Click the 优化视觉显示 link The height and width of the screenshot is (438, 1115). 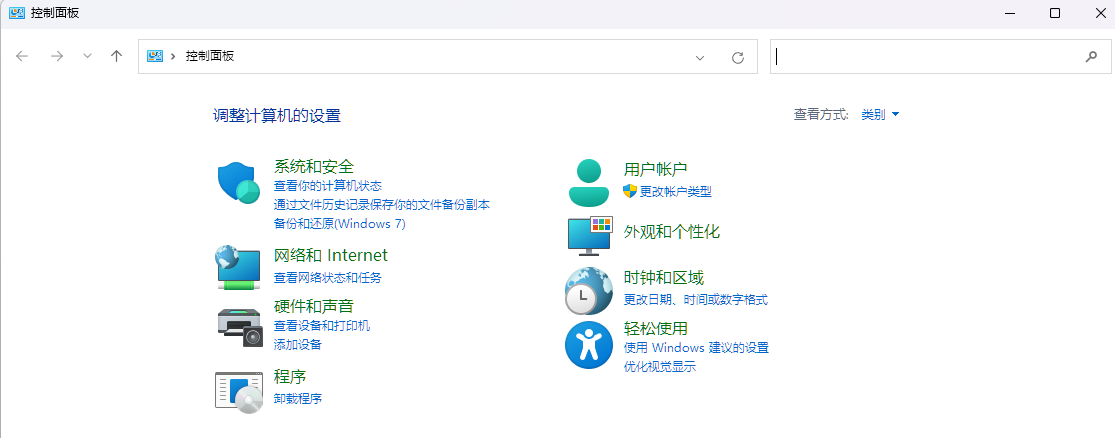click(x=660, y=367)
